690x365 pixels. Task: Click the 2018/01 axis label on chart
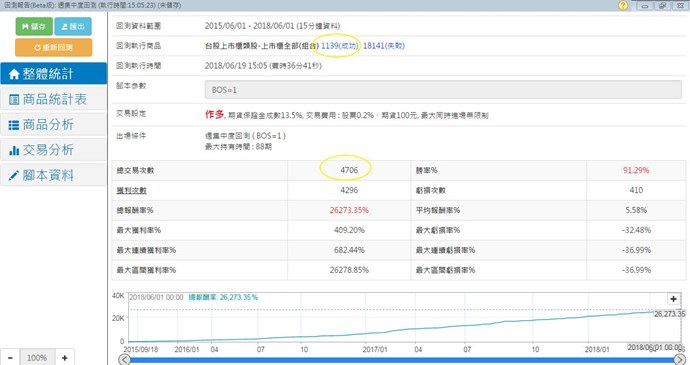(x=597, y=349)
